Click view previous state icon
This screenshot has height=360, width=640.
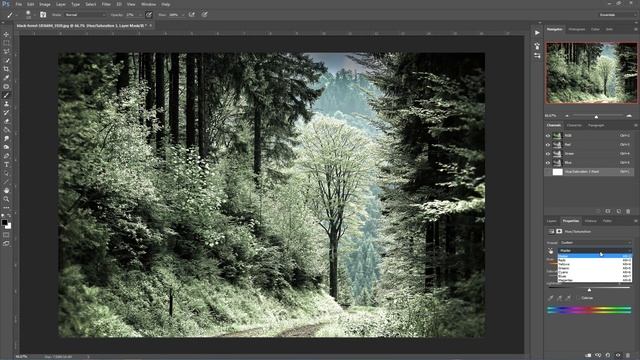[x=598, y=356]
